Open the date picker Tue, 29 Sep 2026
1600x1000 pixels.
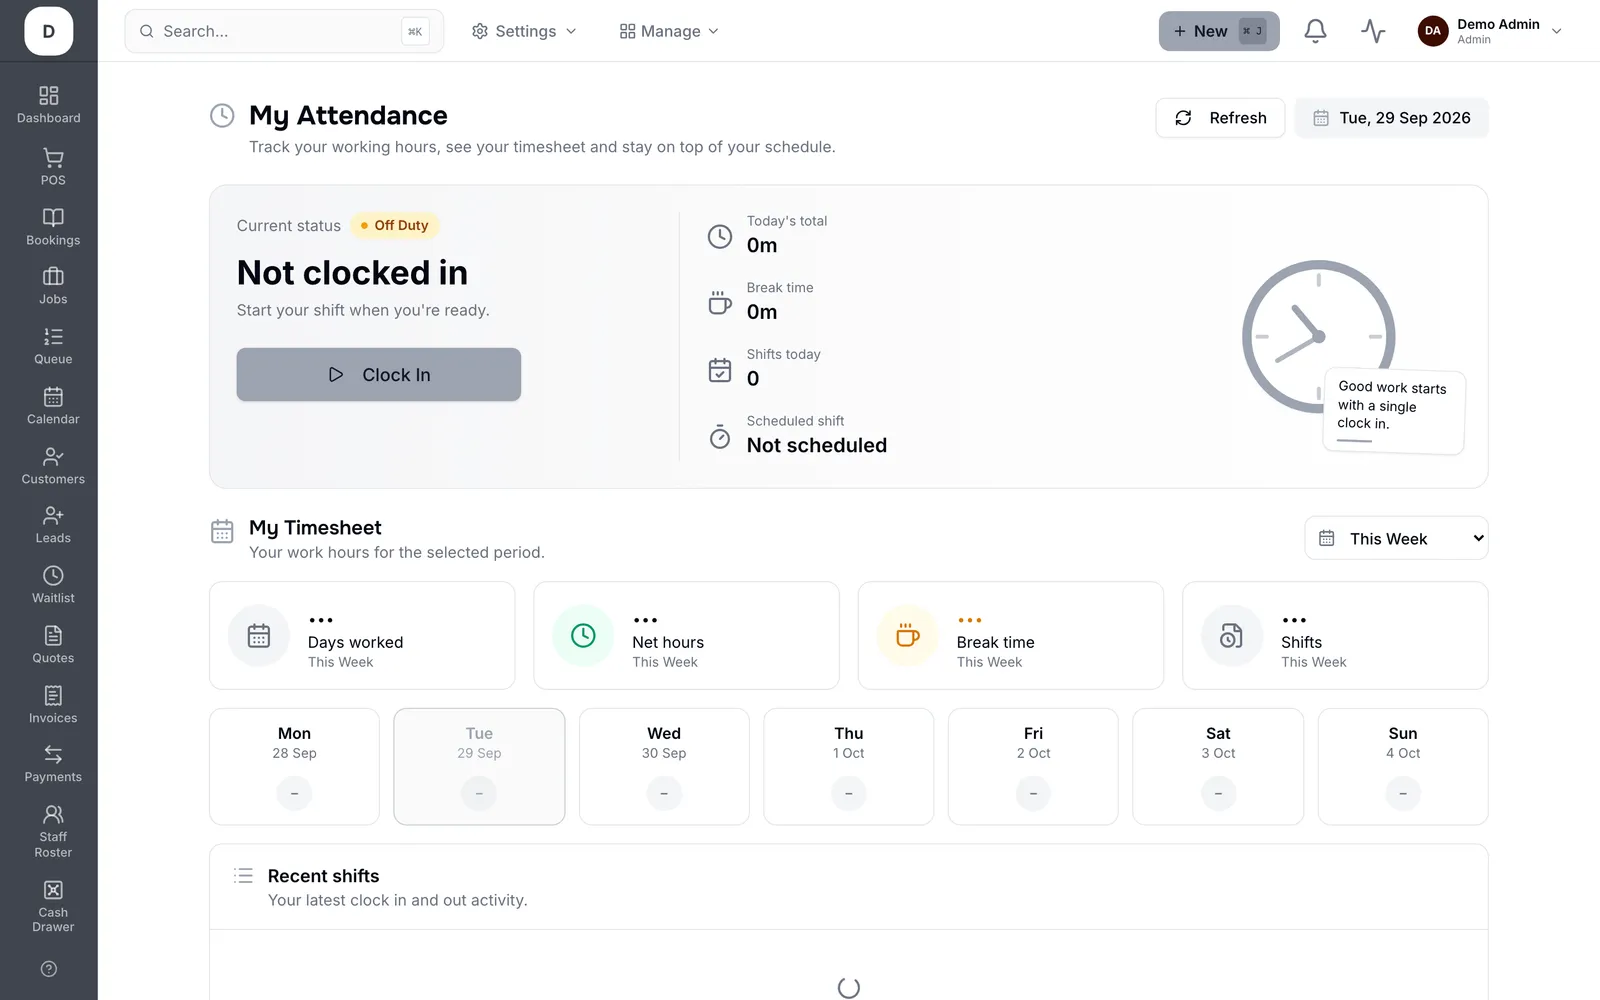pyautogui.click(x=1392, y=118)
